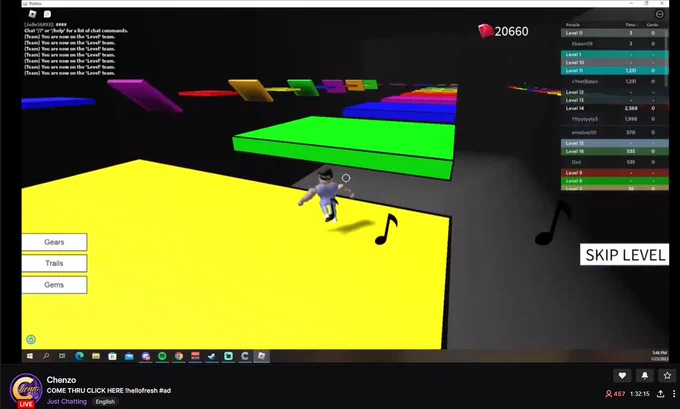Open the Chenzo channel name link
Screen dimensions: 680x409
coord(61,380)
